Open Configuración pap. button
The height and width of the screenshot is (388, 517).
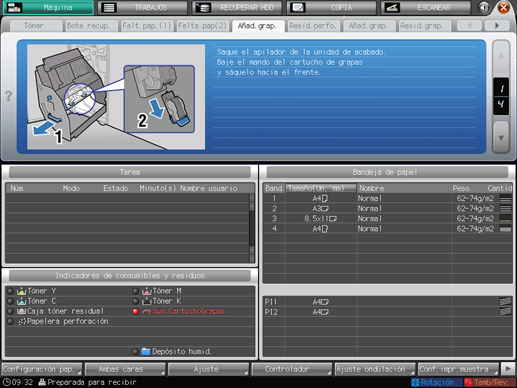click(x=42, y=369)
